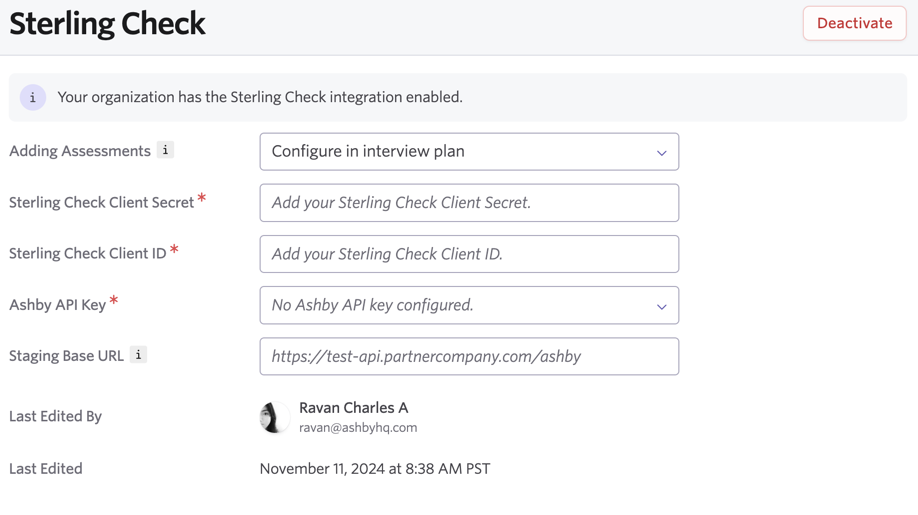Expand the Adding Assessments dropdown chevron
This screenshot has height=515, width=918.
(662, 153)
